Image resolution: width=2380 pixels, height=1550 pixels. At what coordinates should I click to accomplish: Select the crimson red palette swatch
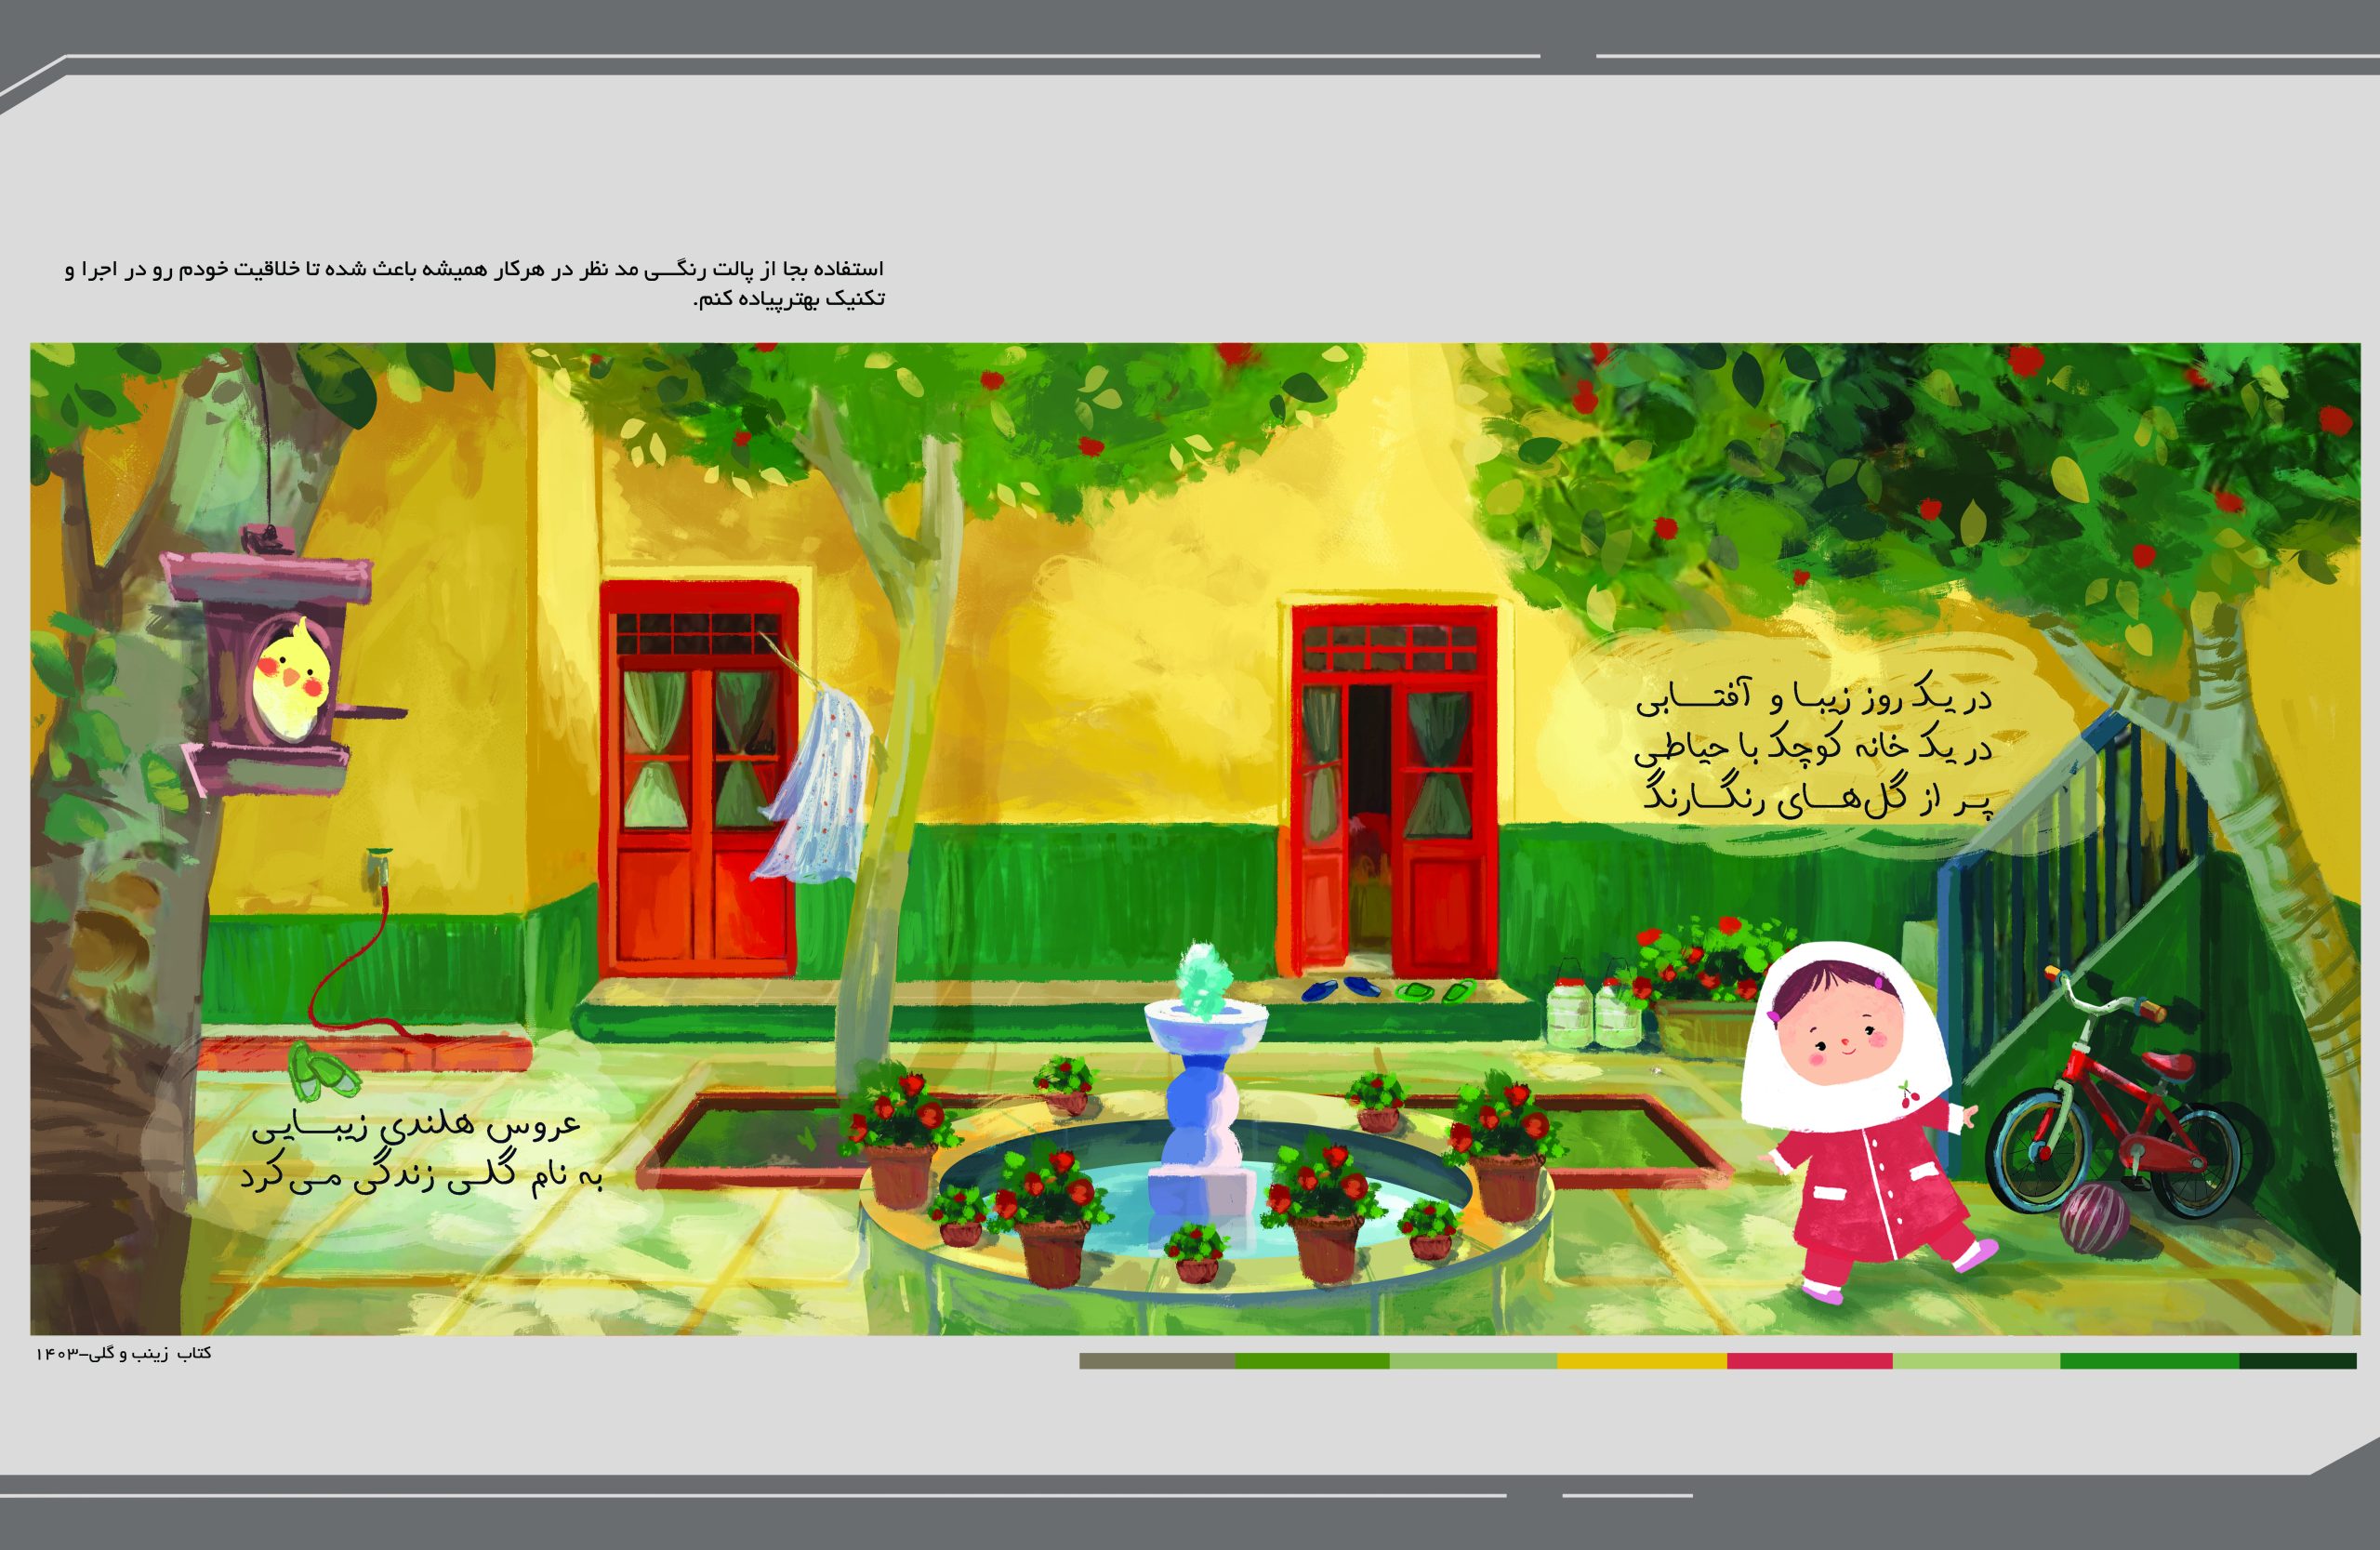[x=1809, y=1361]
